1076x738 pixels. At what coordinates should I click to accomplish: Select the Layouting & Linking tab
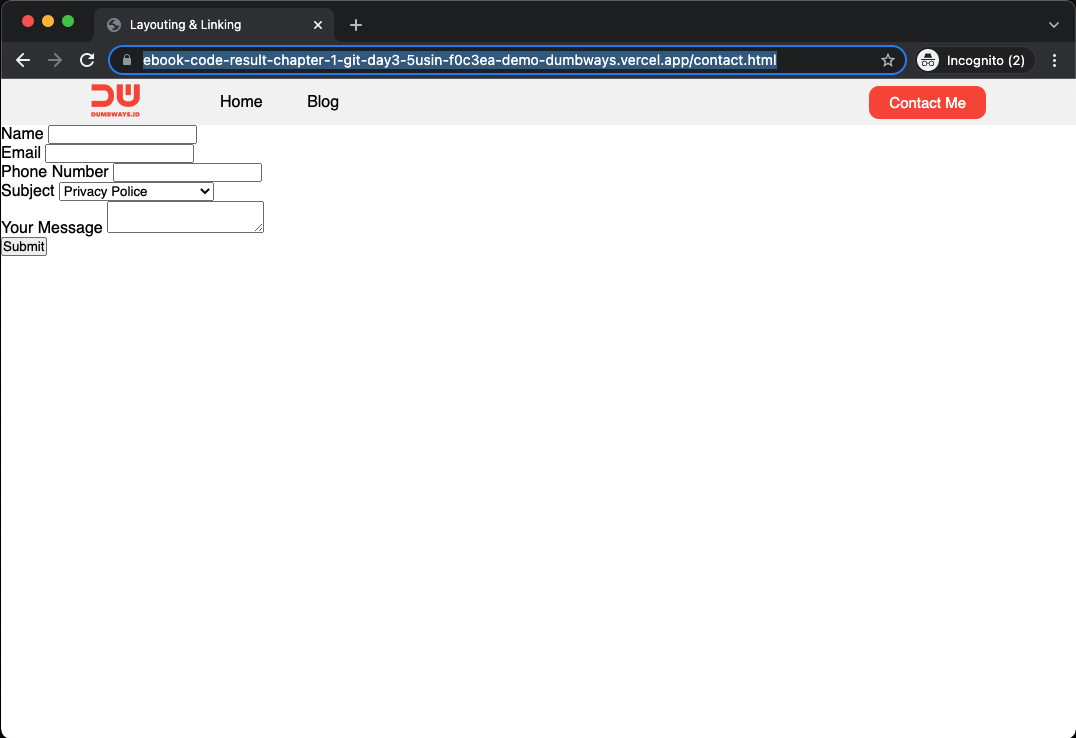(x=213, y=25)
